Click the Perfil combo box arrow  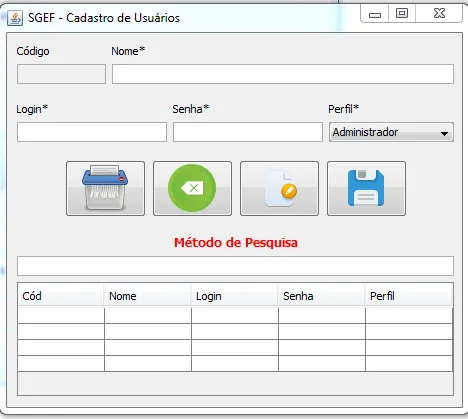444,133
